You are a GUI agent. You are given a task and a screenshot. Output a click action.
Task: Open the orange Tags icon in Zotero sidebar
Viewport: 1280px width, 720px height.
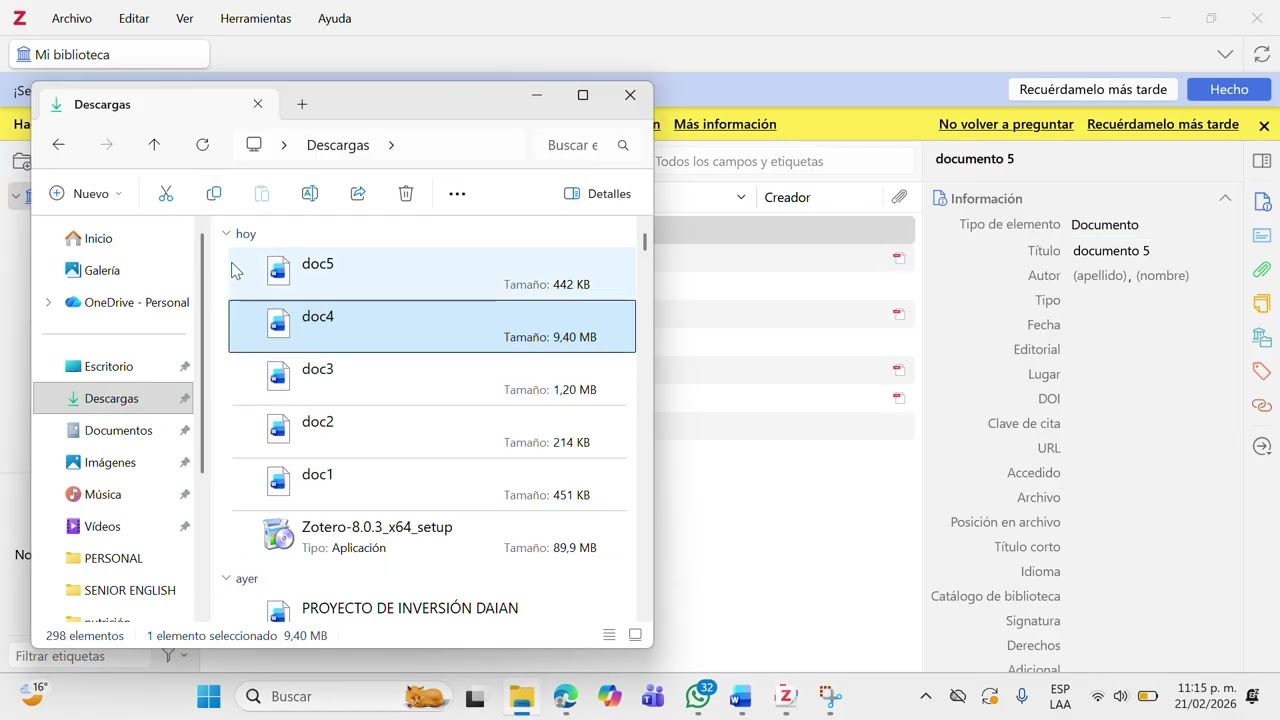pos(1262,371)
